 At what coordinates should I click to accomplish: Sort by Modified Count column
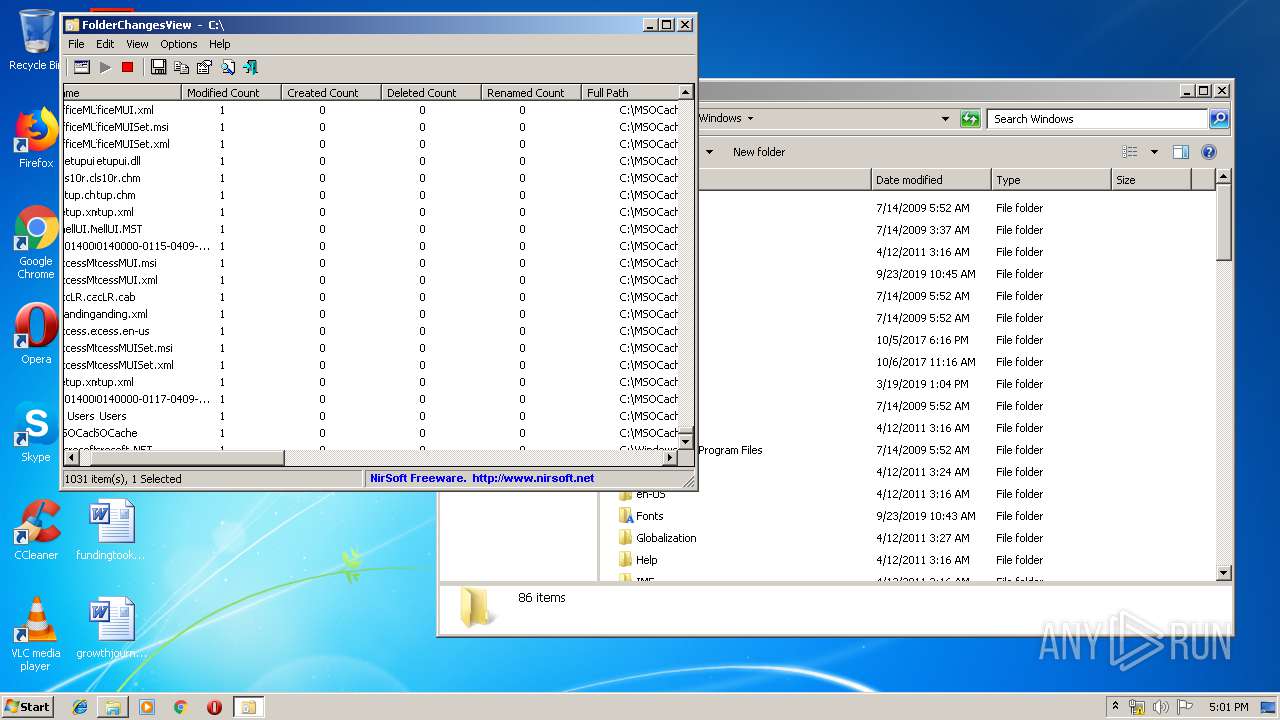click(231, 92)
